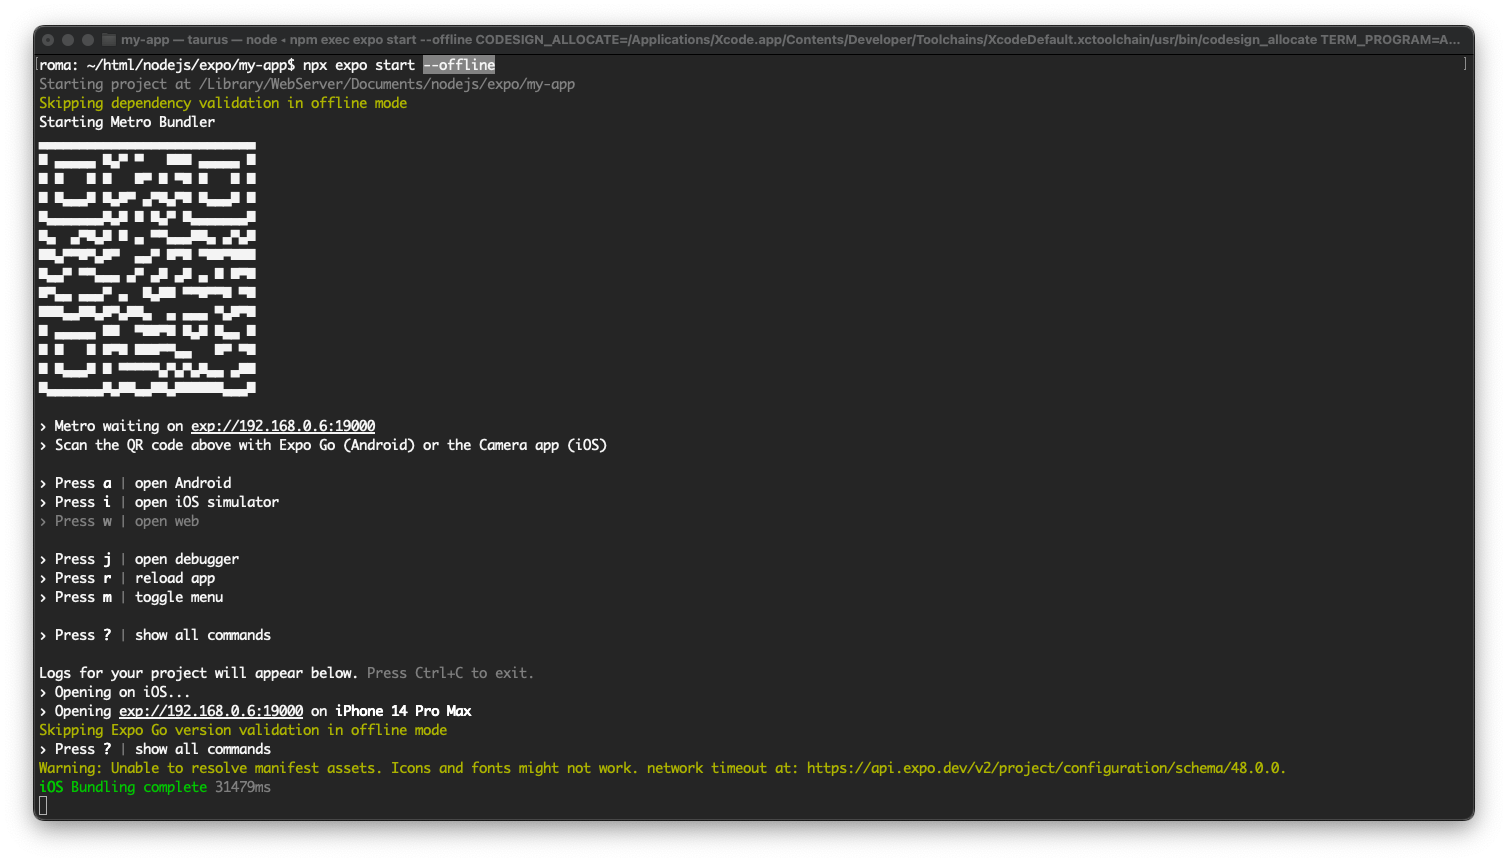Screen dimensions: 1508x862
Task: Click the 'iPhone 14 Pro Max' device name
Action: coord(403,711)
